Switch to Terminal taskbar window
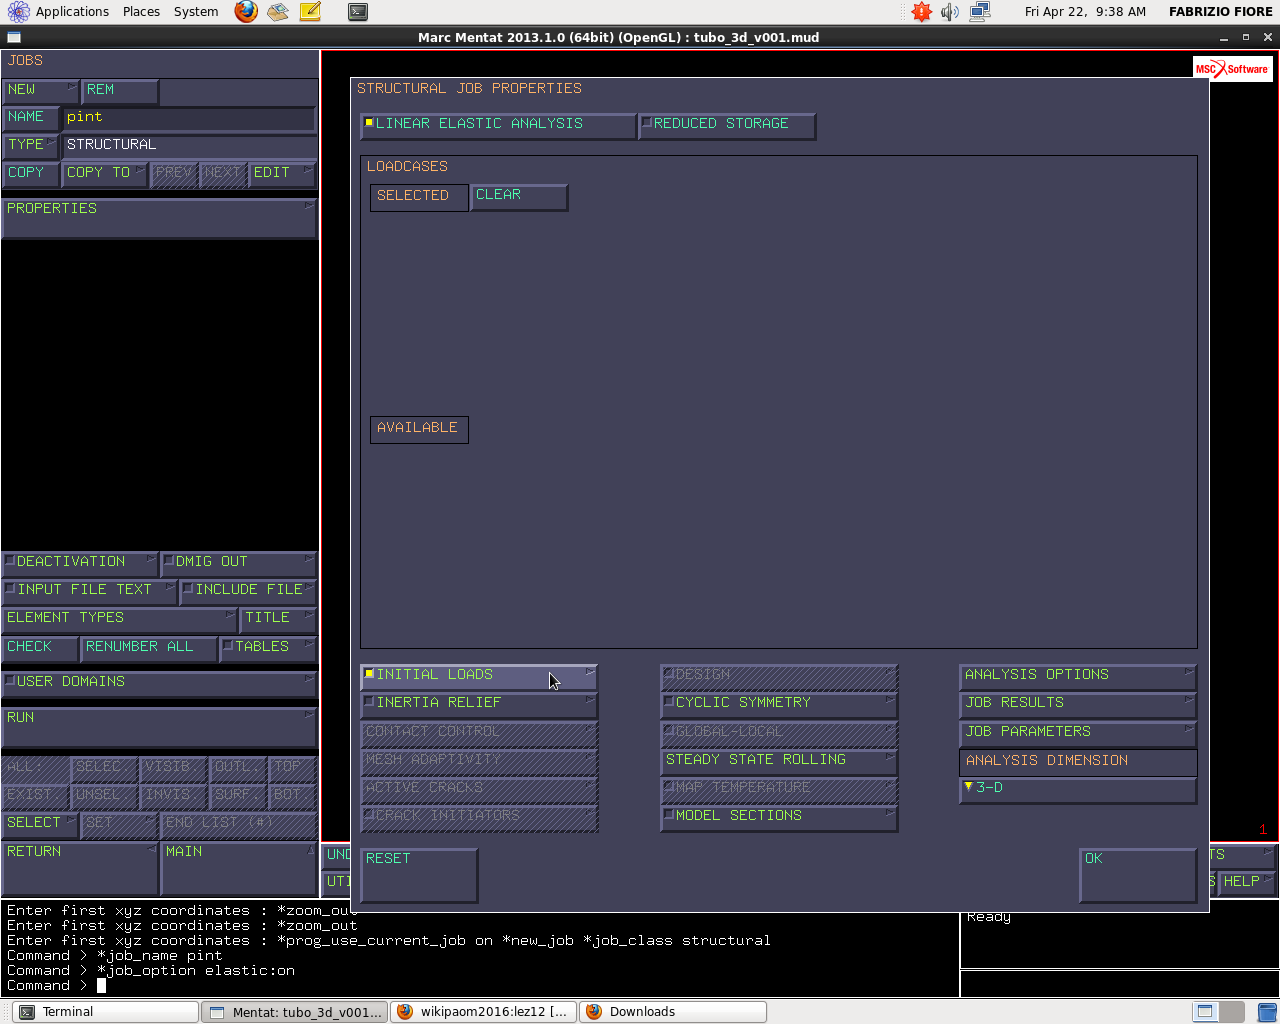 point(104,1012)
